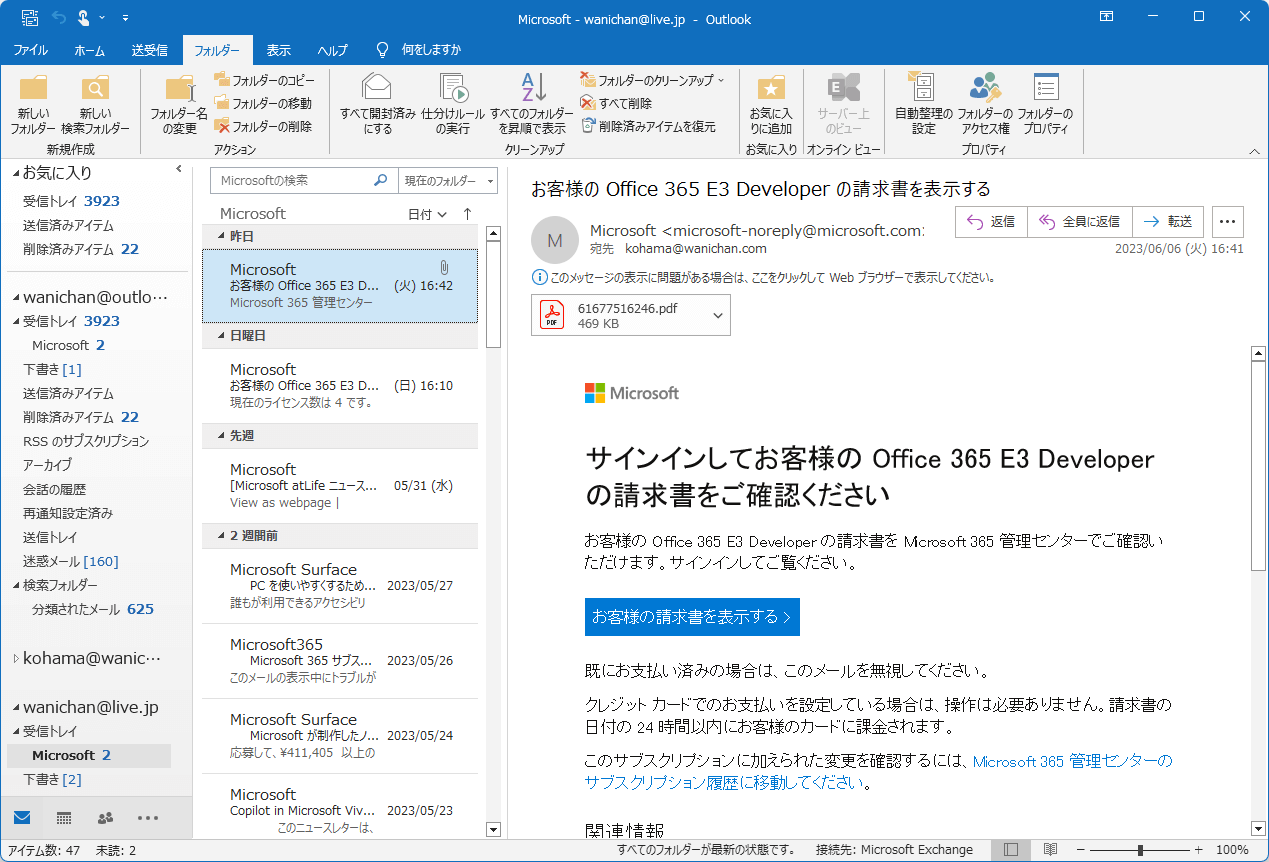Screen dimensions: 1269x862
Task: Create a new folder with 新しいフォルダー
Action: pyautogui.click(x=34, y=106)
